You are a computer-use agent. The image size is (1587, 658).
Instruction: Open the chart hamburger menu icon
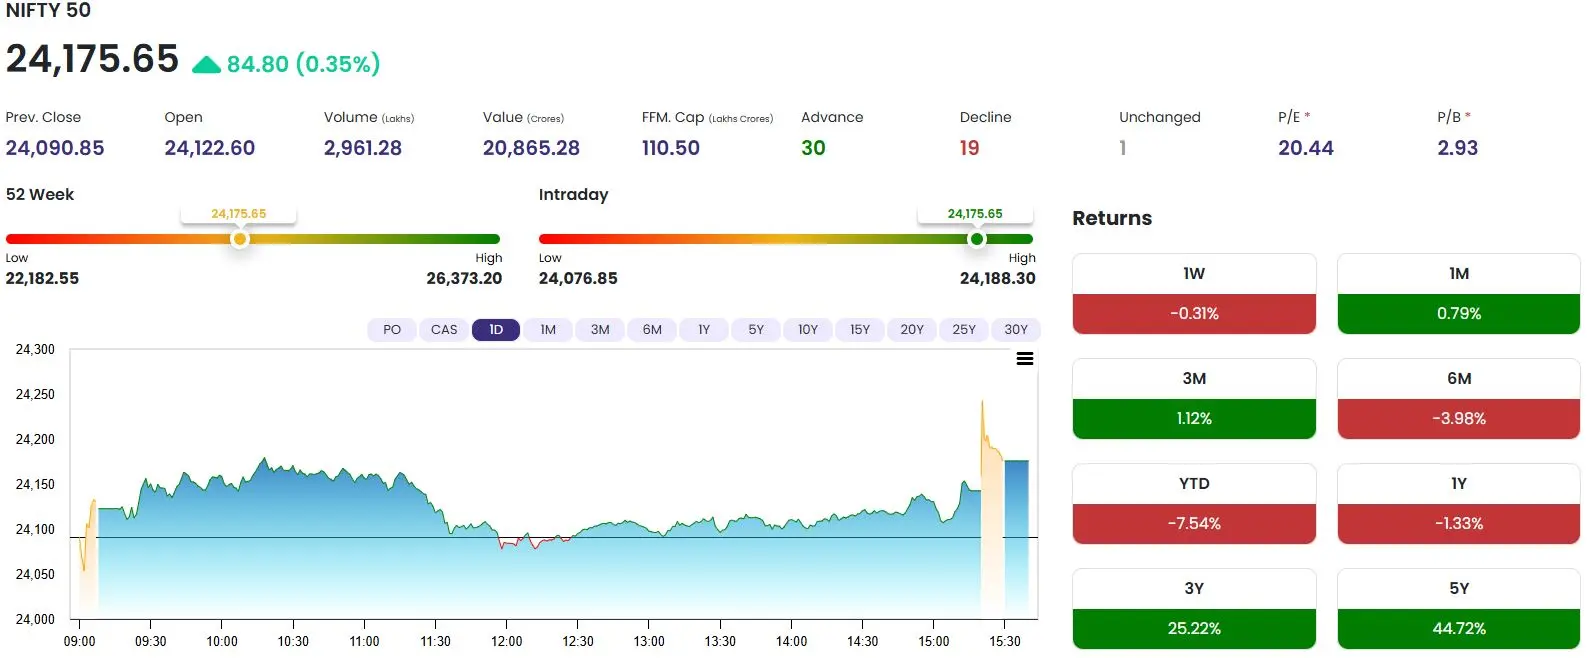pos(1025,359)
